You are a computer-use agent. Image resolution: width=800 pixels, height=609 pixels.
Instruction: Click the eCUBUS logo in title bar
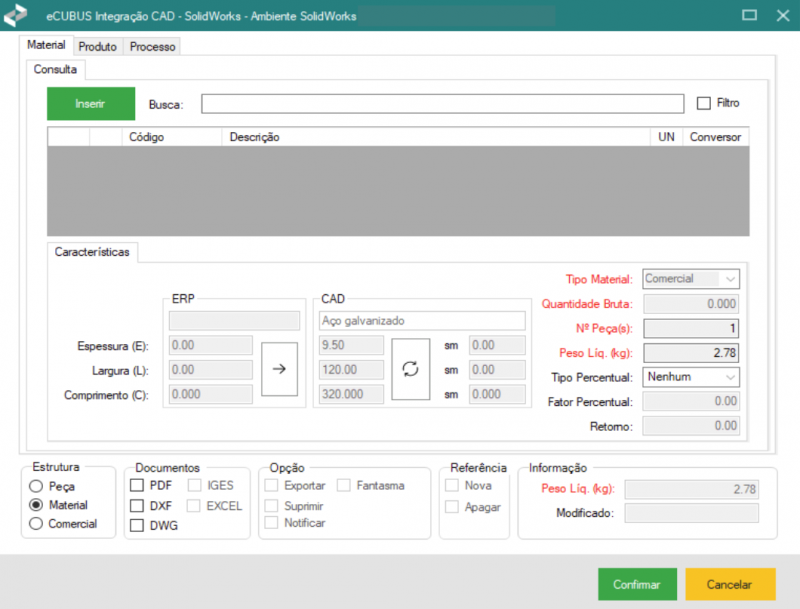point(16,16)
